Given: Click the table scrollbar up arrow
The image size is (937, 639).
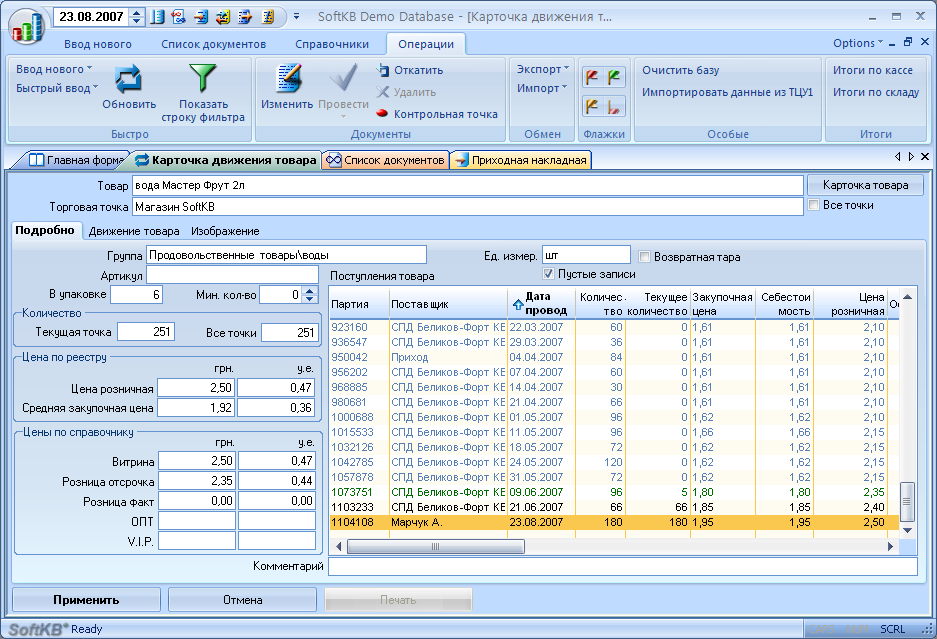Looking at the screenshot, I should pyautogui.click(x=907, y=296).
